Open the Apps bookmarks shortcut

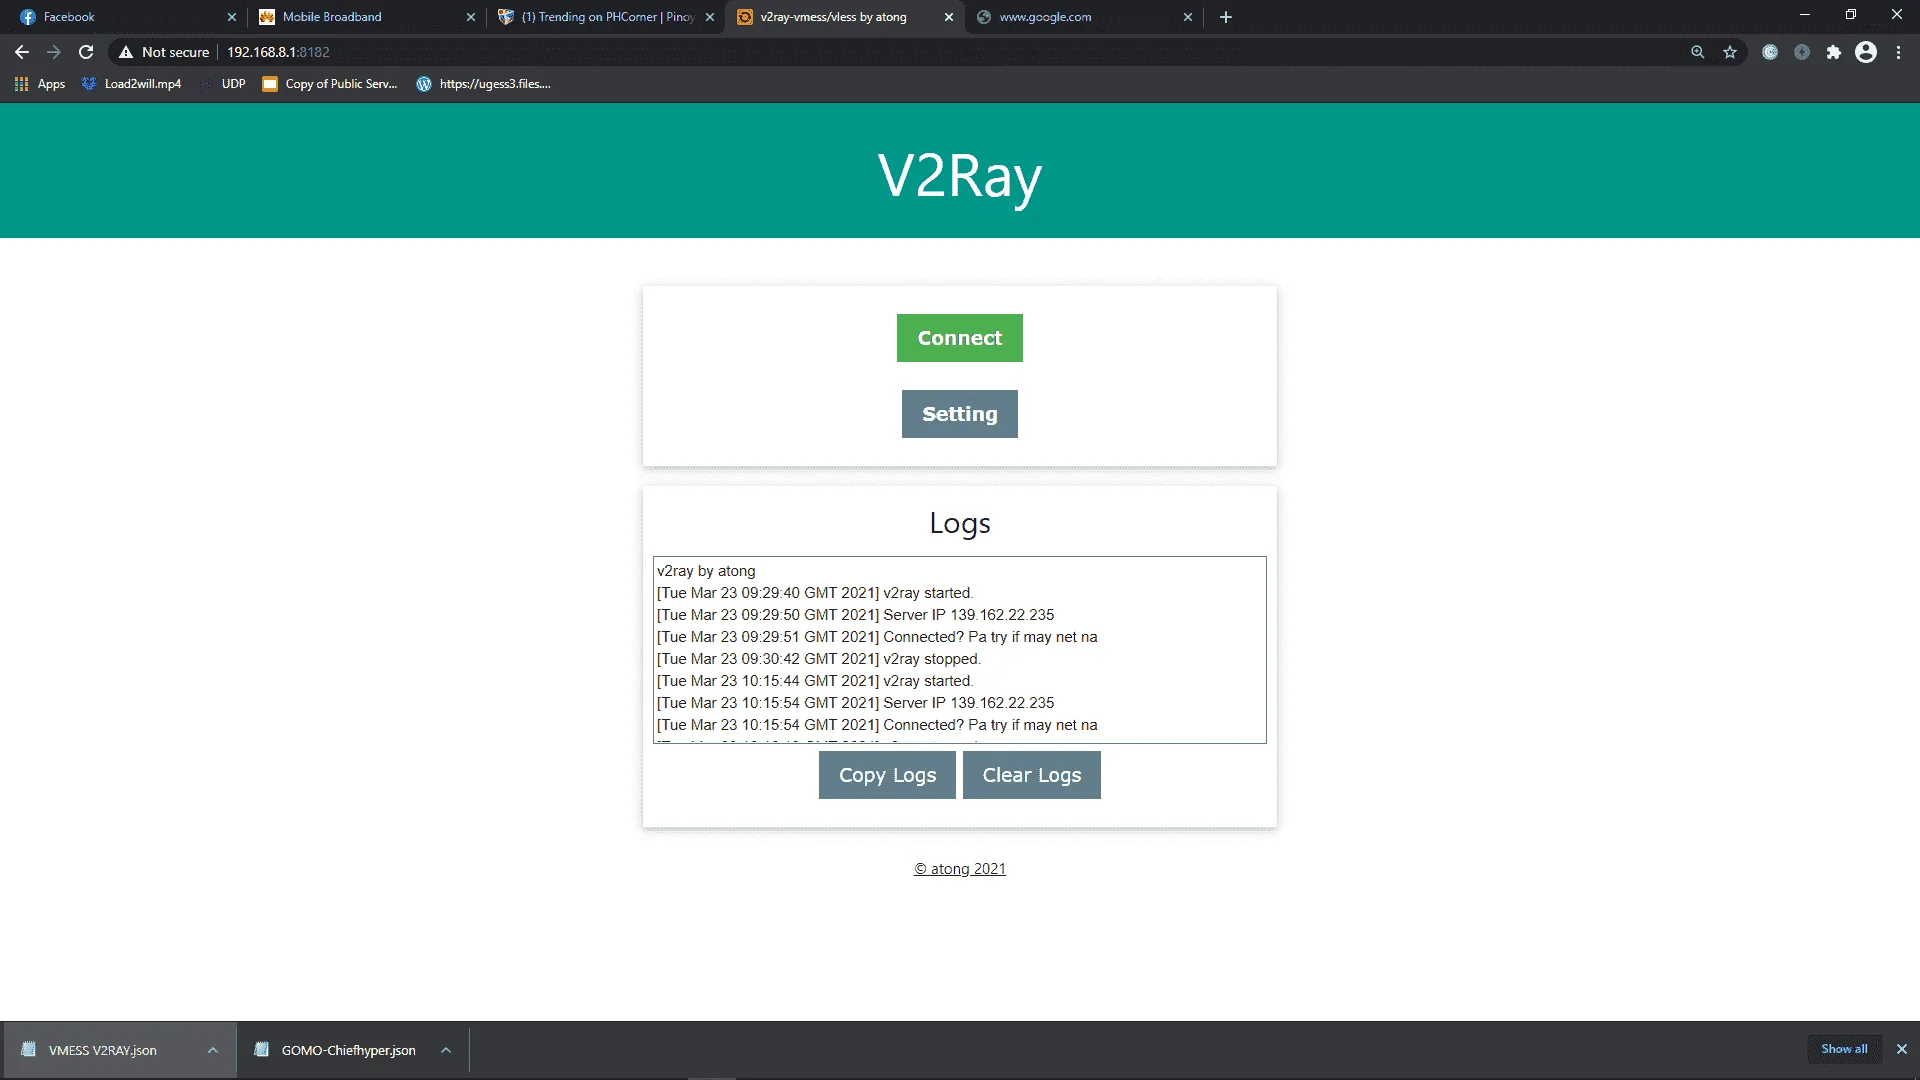point(40,84)
